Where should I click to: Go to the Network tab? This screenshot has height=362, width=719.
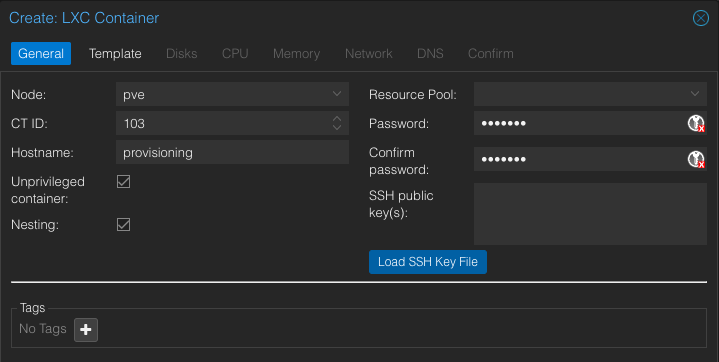pyautogui.click(x=369, y=53)
